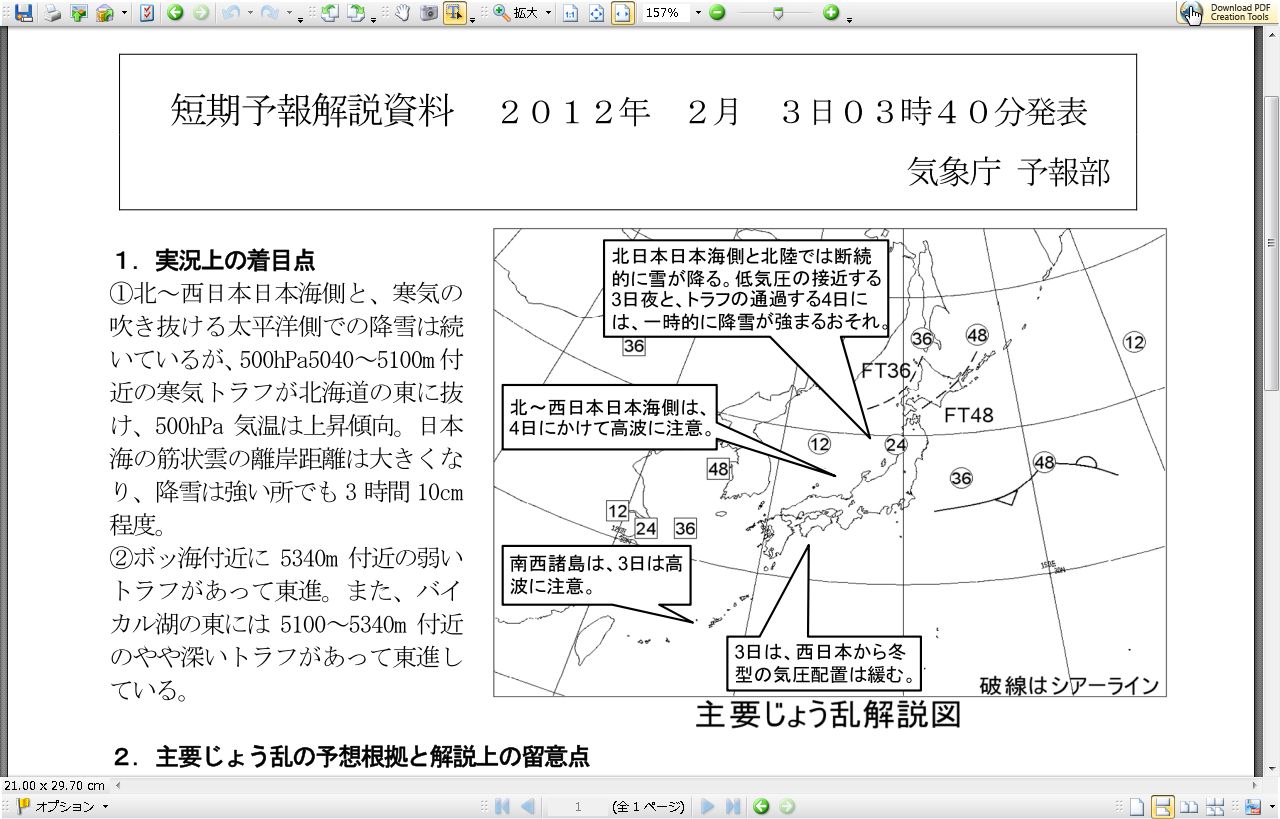Screen dimensions: 1280x819
Task: Click the Actual Size 1:1 button
Action: coord(570,13)
